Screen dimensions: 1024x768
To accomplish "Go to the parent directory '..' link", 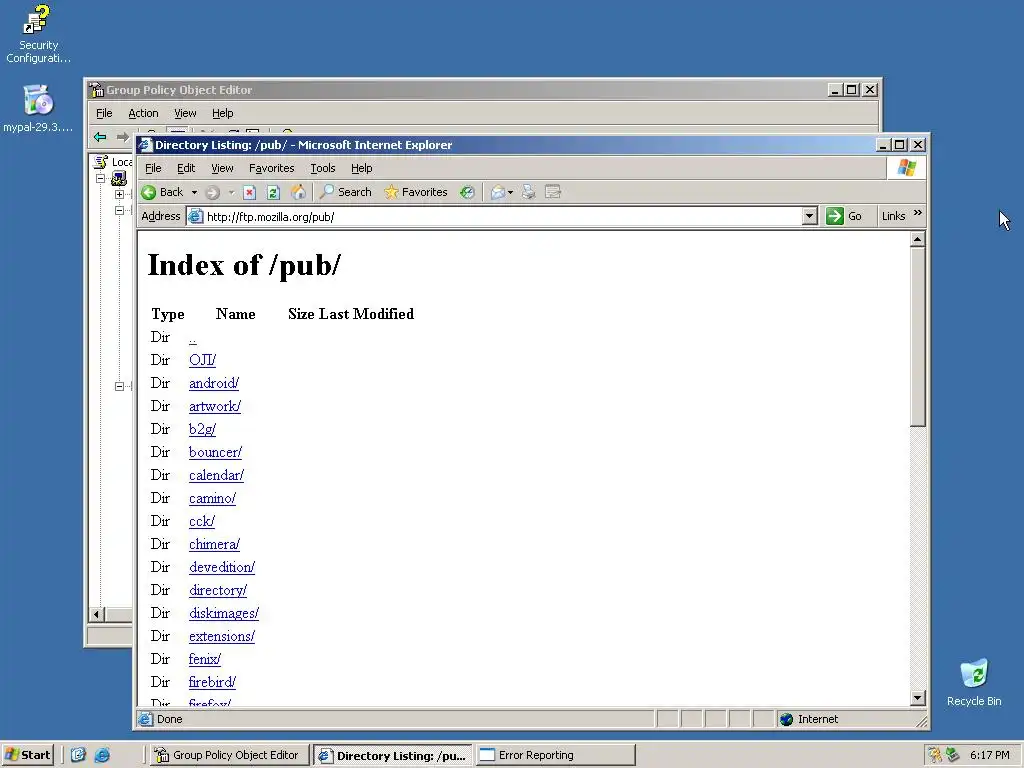I will (193, 338).
